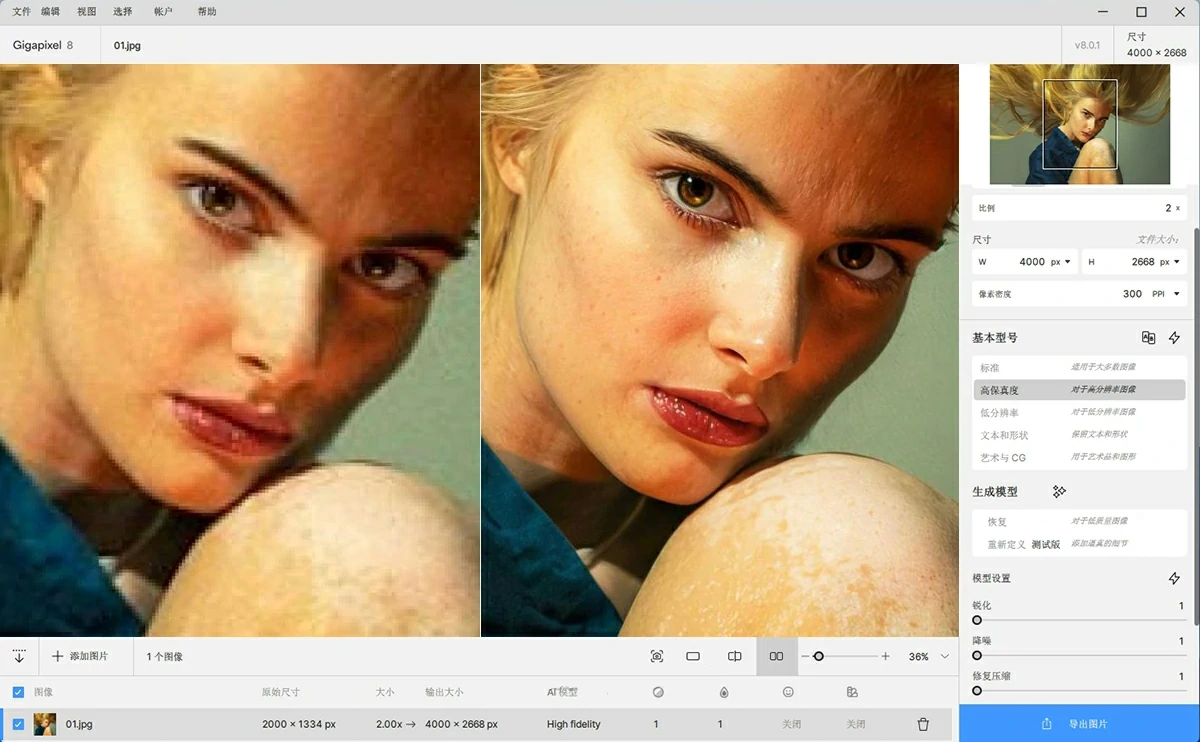Open the 帮助 menu
The height and width of the screenshot is (742, 1200).
(x=207, y=12)
